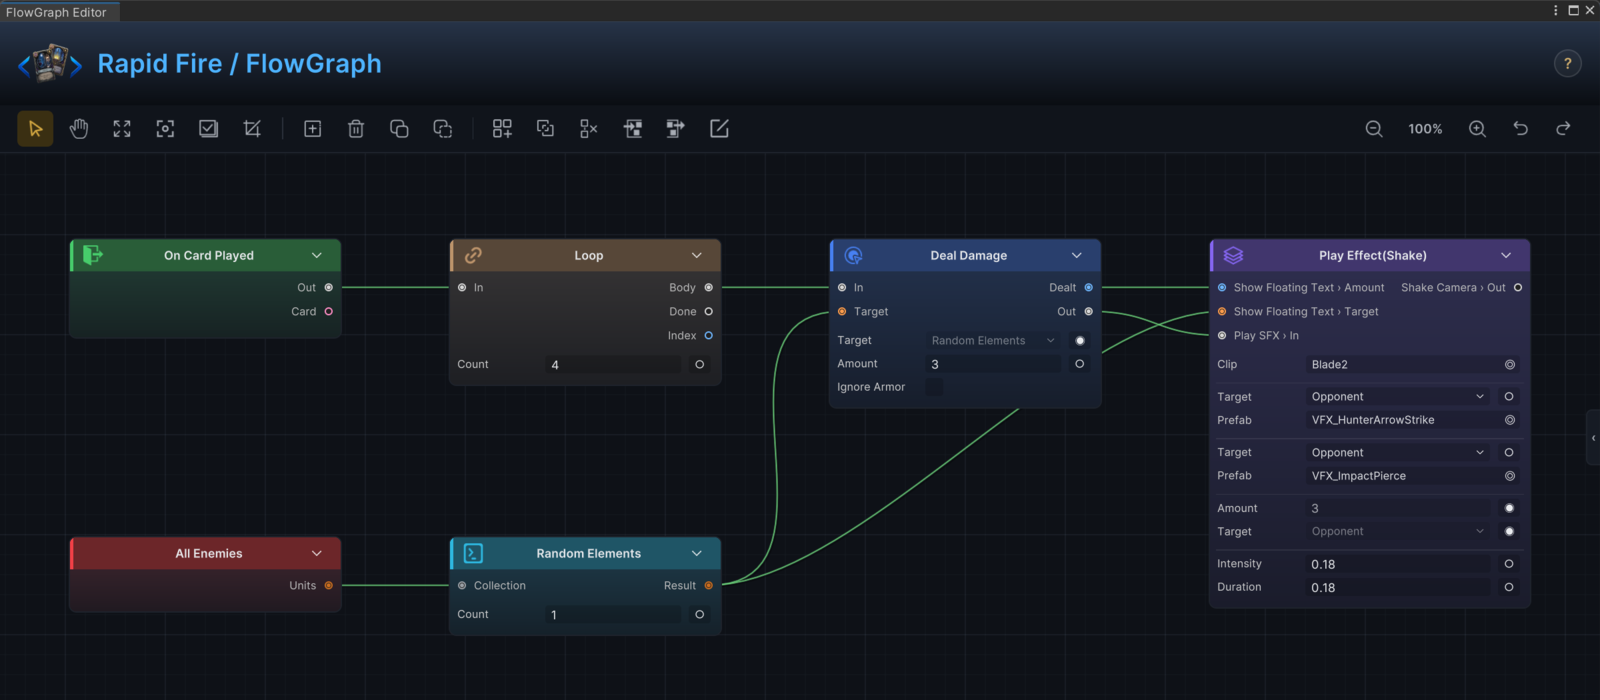The height and width of the screenshot is (700, 1600).
Task: Click the Random Elements Count value field
Action: (614, 615)
